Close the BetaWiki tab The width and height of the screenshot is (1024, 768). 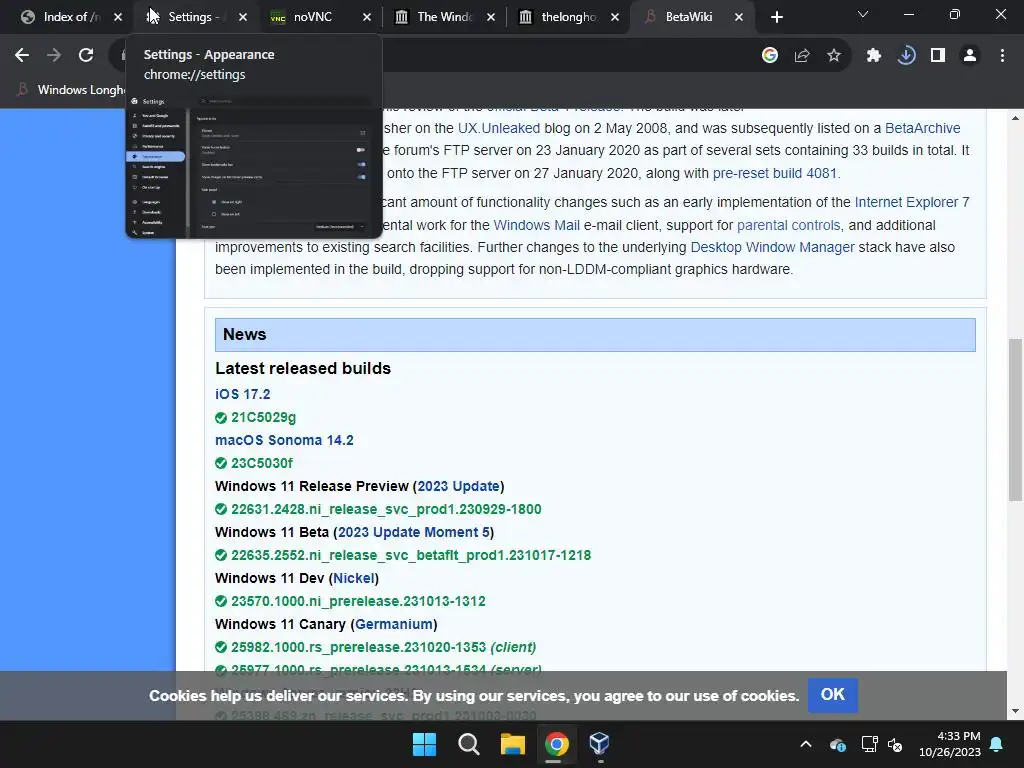[739, 17]
